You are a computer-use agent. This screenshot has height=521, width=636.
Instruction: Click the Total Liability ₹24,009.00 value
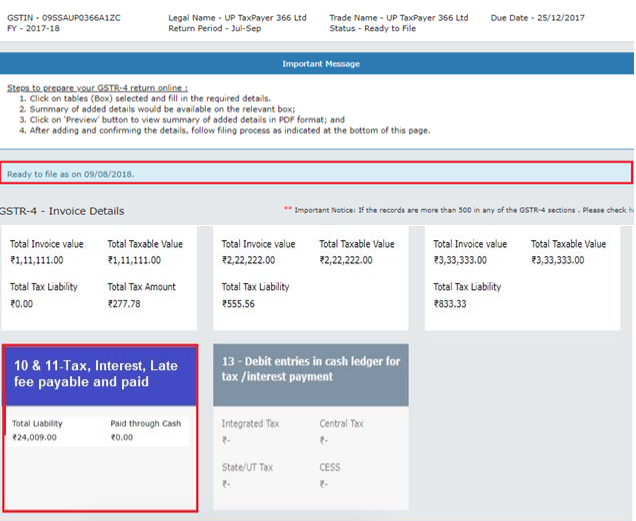click(34, 437)
